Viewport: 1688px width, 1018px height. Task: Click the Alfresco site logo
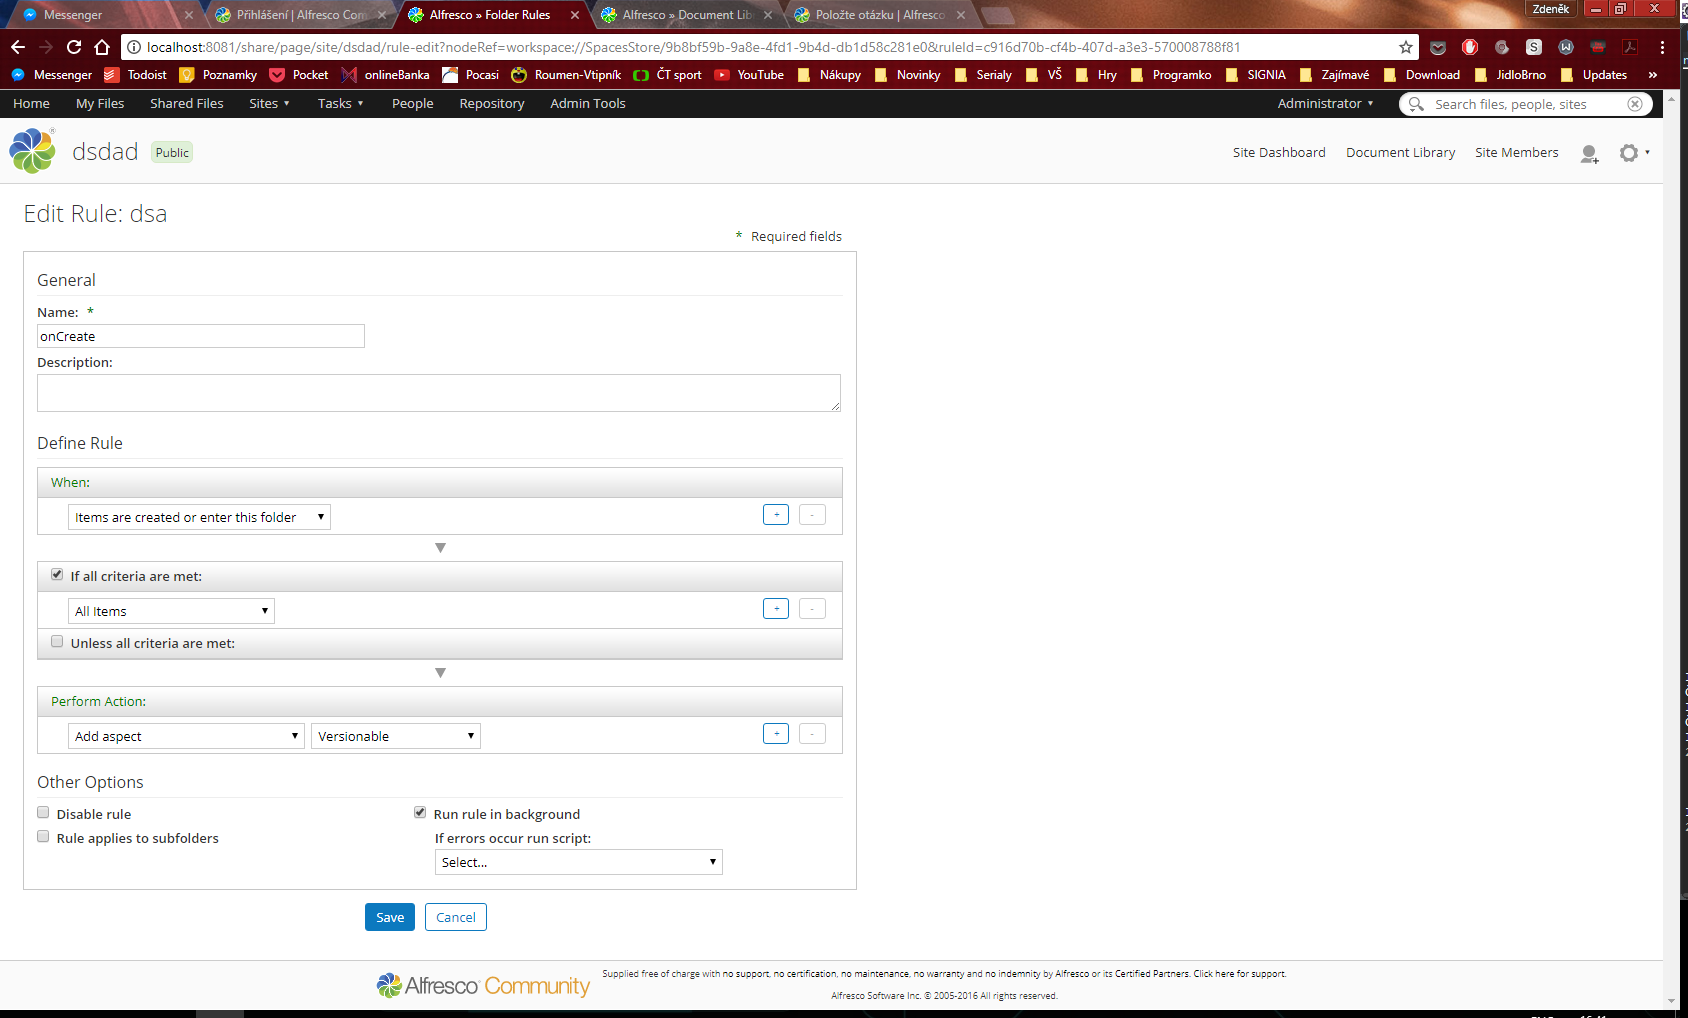(x=32, y=151)
